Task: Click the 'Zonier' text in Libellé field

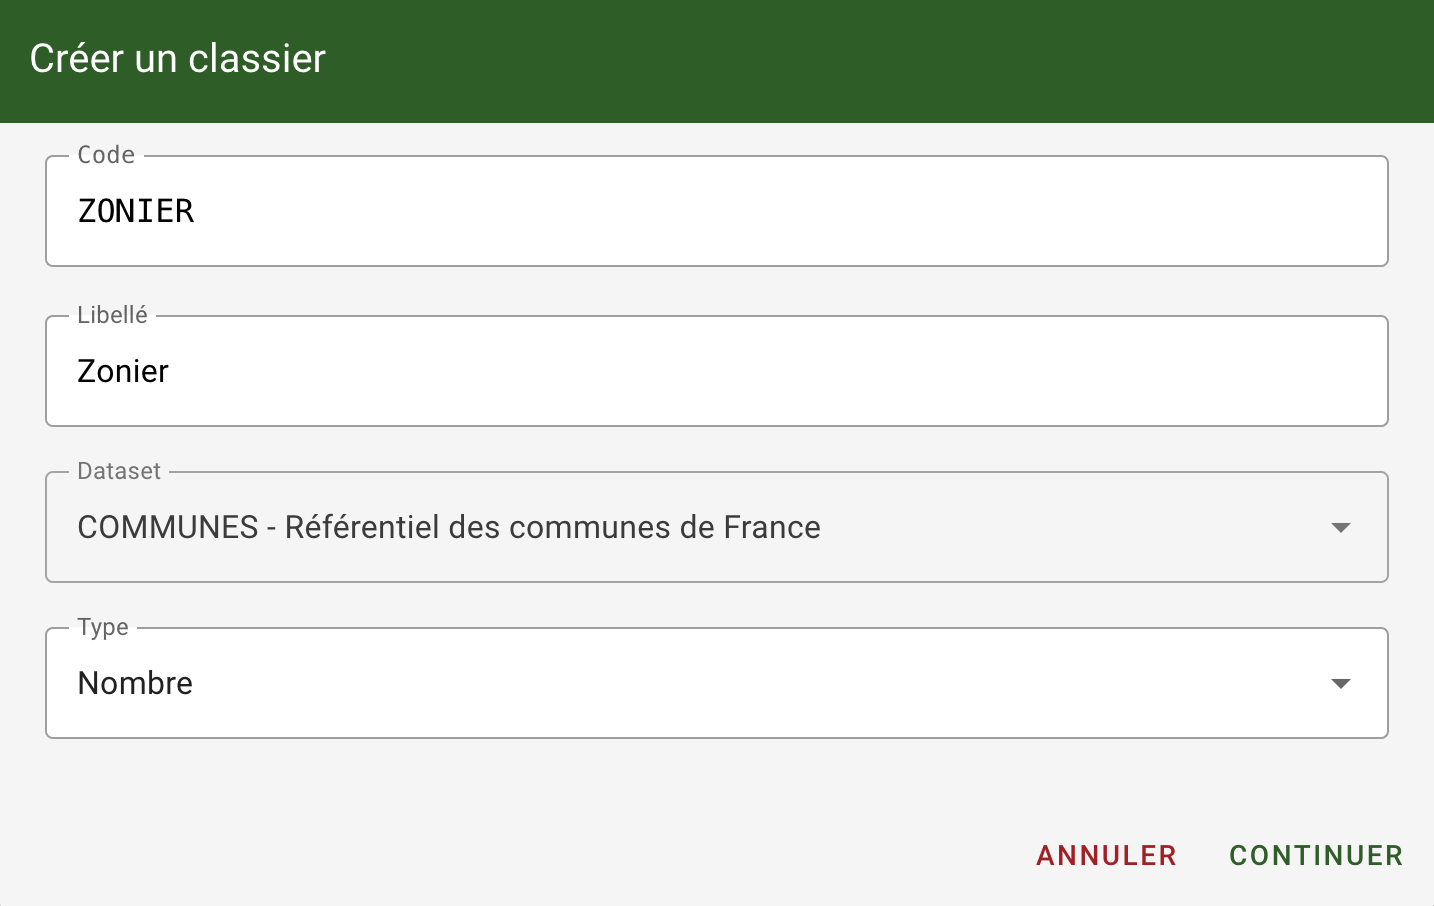Action: 123,372
